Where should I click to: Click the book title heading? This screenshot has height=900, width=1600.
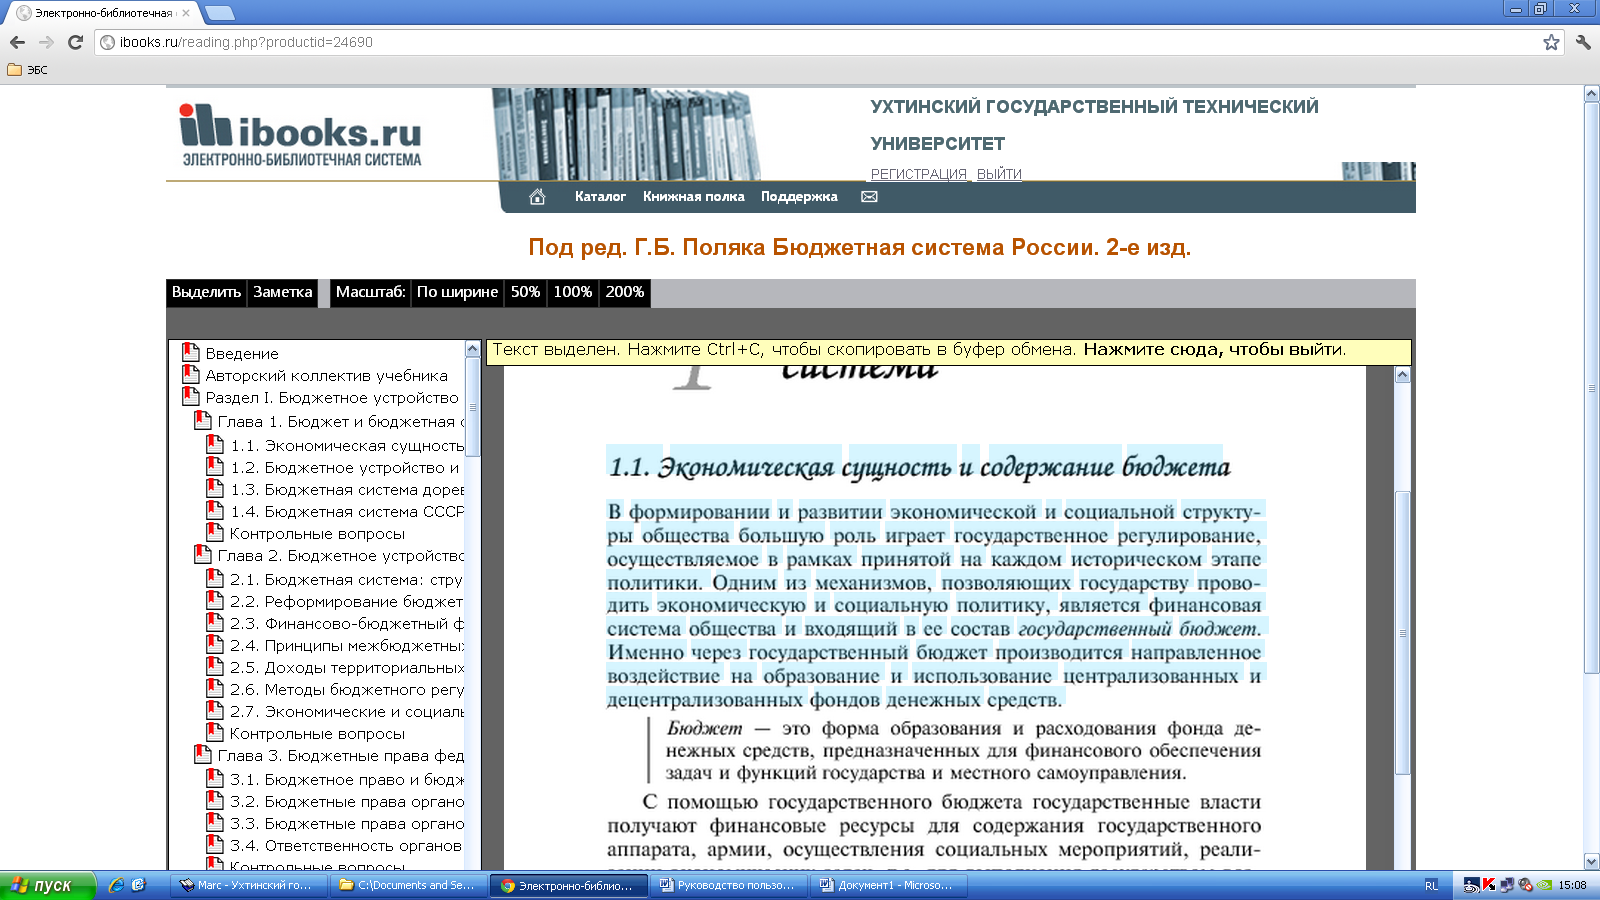click(x=860, y=247)
